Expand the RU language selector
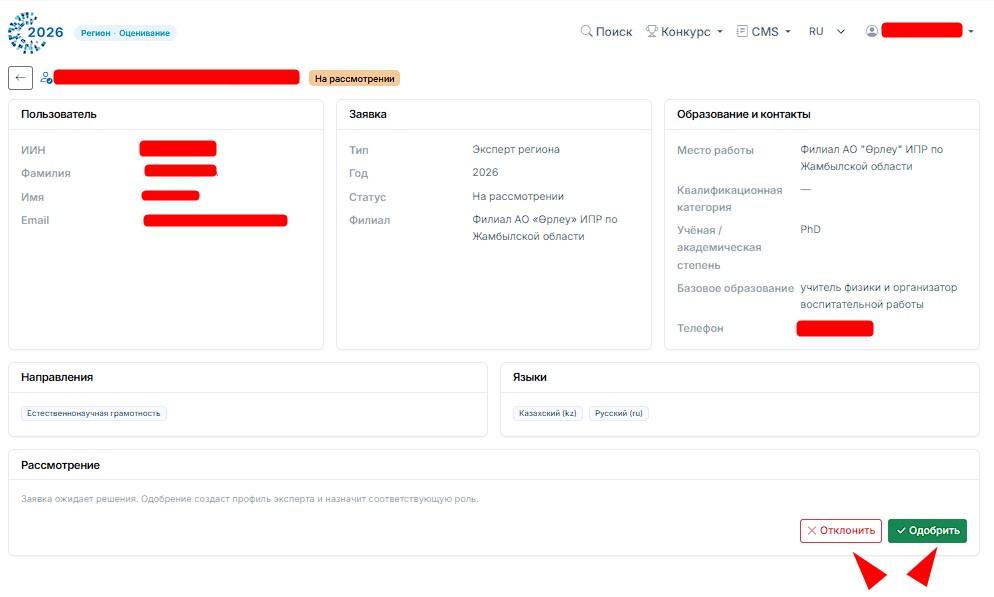The image size is (994, 597). click(x=827, y=31)
